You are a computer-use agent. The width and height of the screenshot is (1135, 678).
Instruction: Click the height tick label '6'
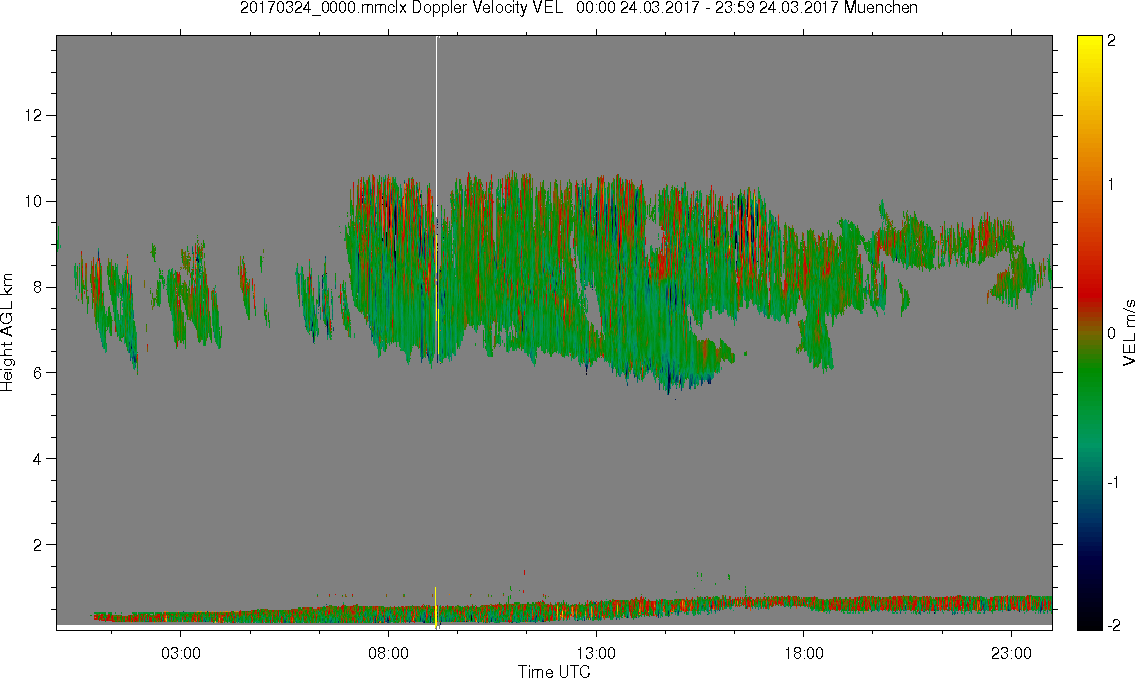38,373
